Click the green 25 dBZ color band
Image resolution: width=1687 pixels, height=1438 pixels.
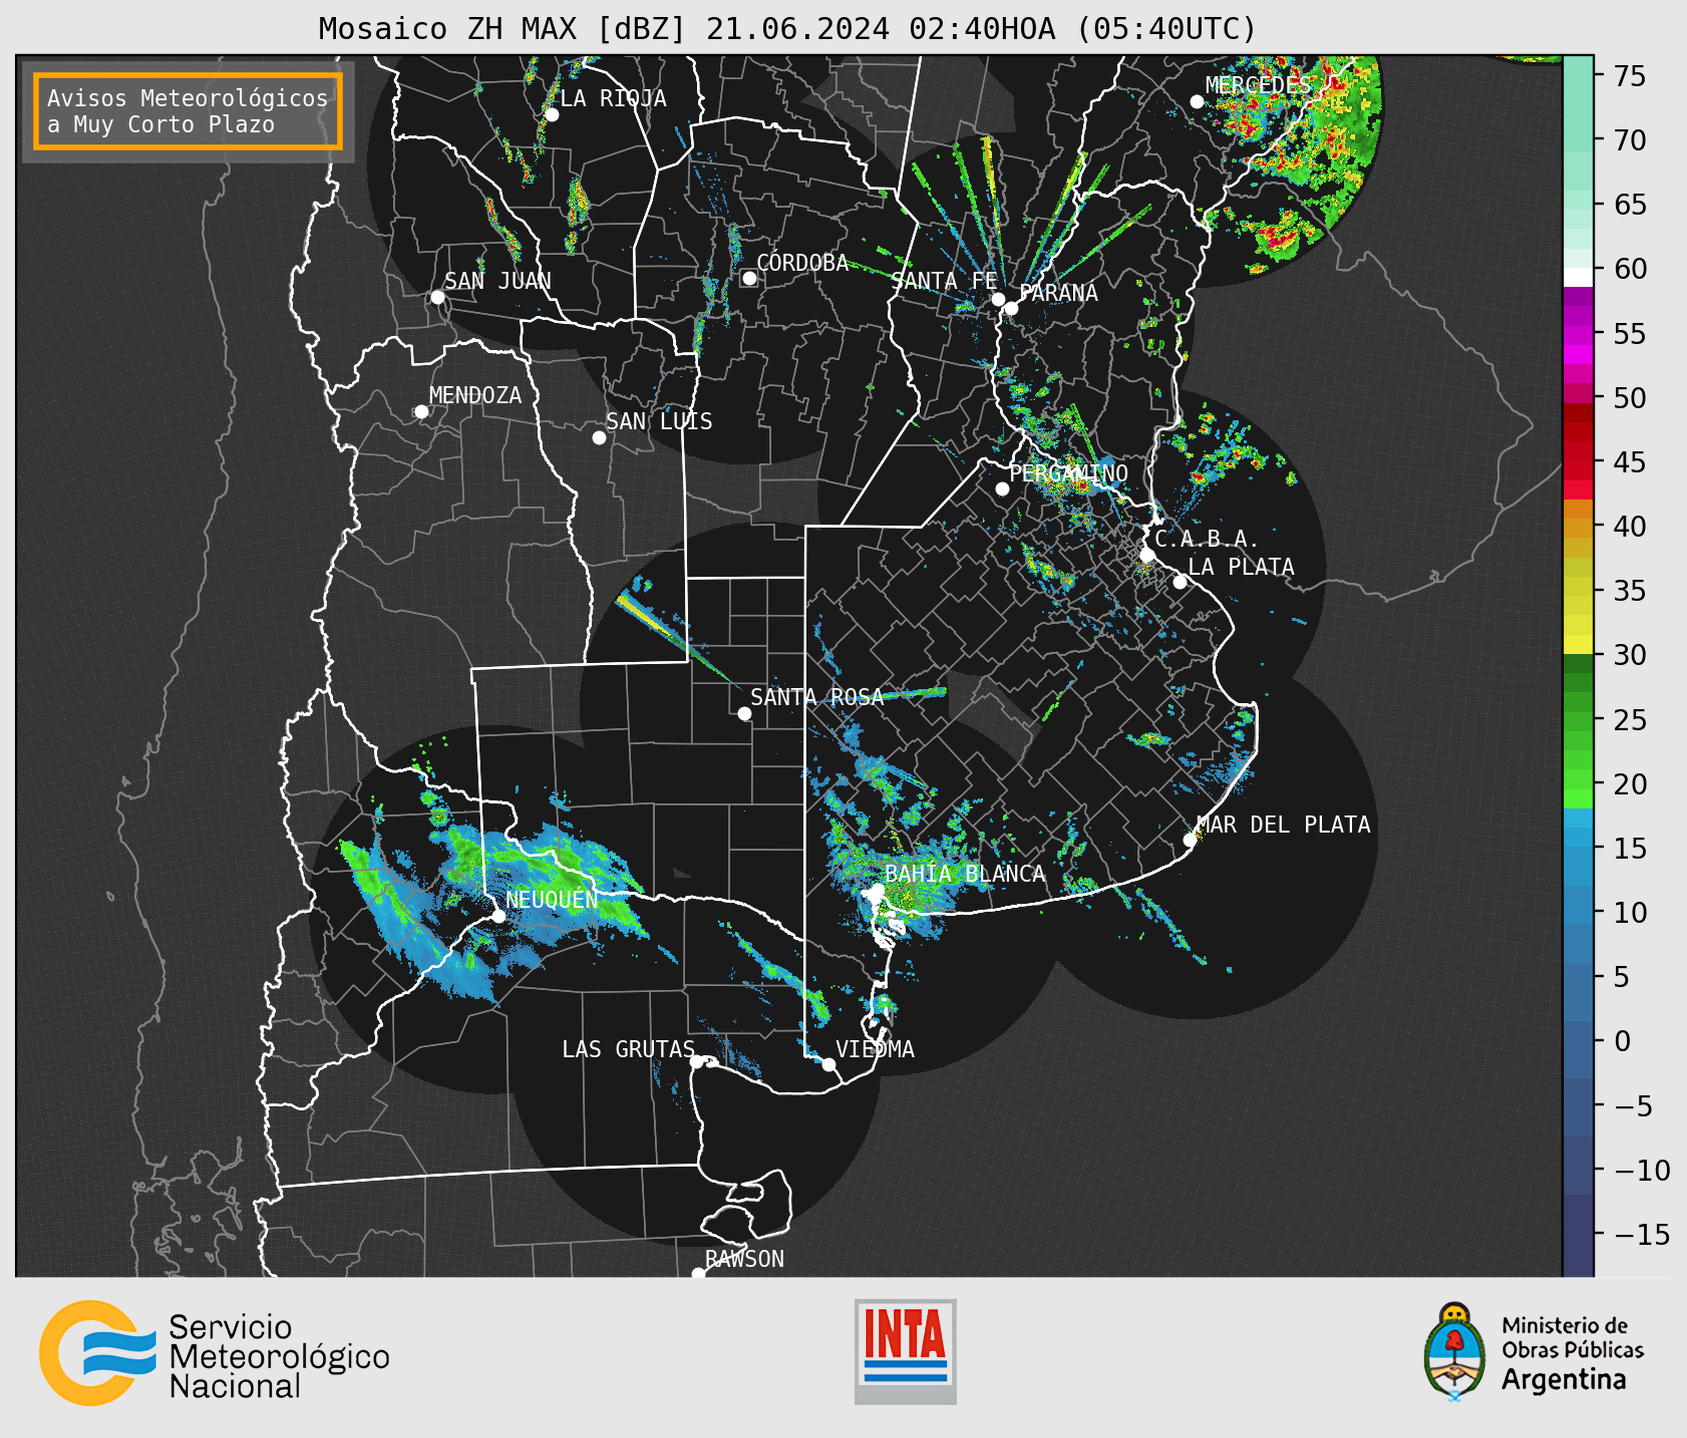click(x=1578, y=720)
